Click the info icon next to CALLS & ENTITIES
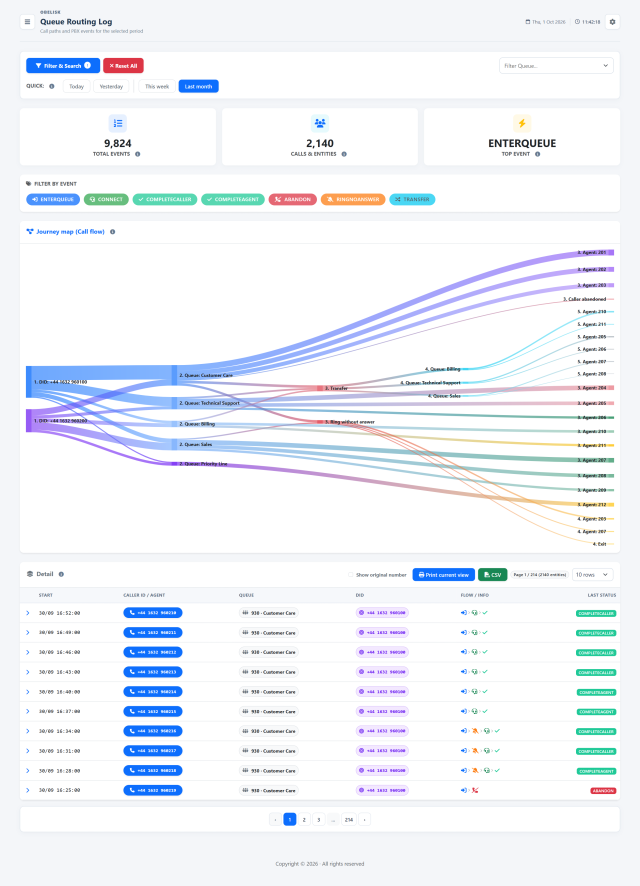Viewport: 640px width, 886px height. (x=344, y=154)
